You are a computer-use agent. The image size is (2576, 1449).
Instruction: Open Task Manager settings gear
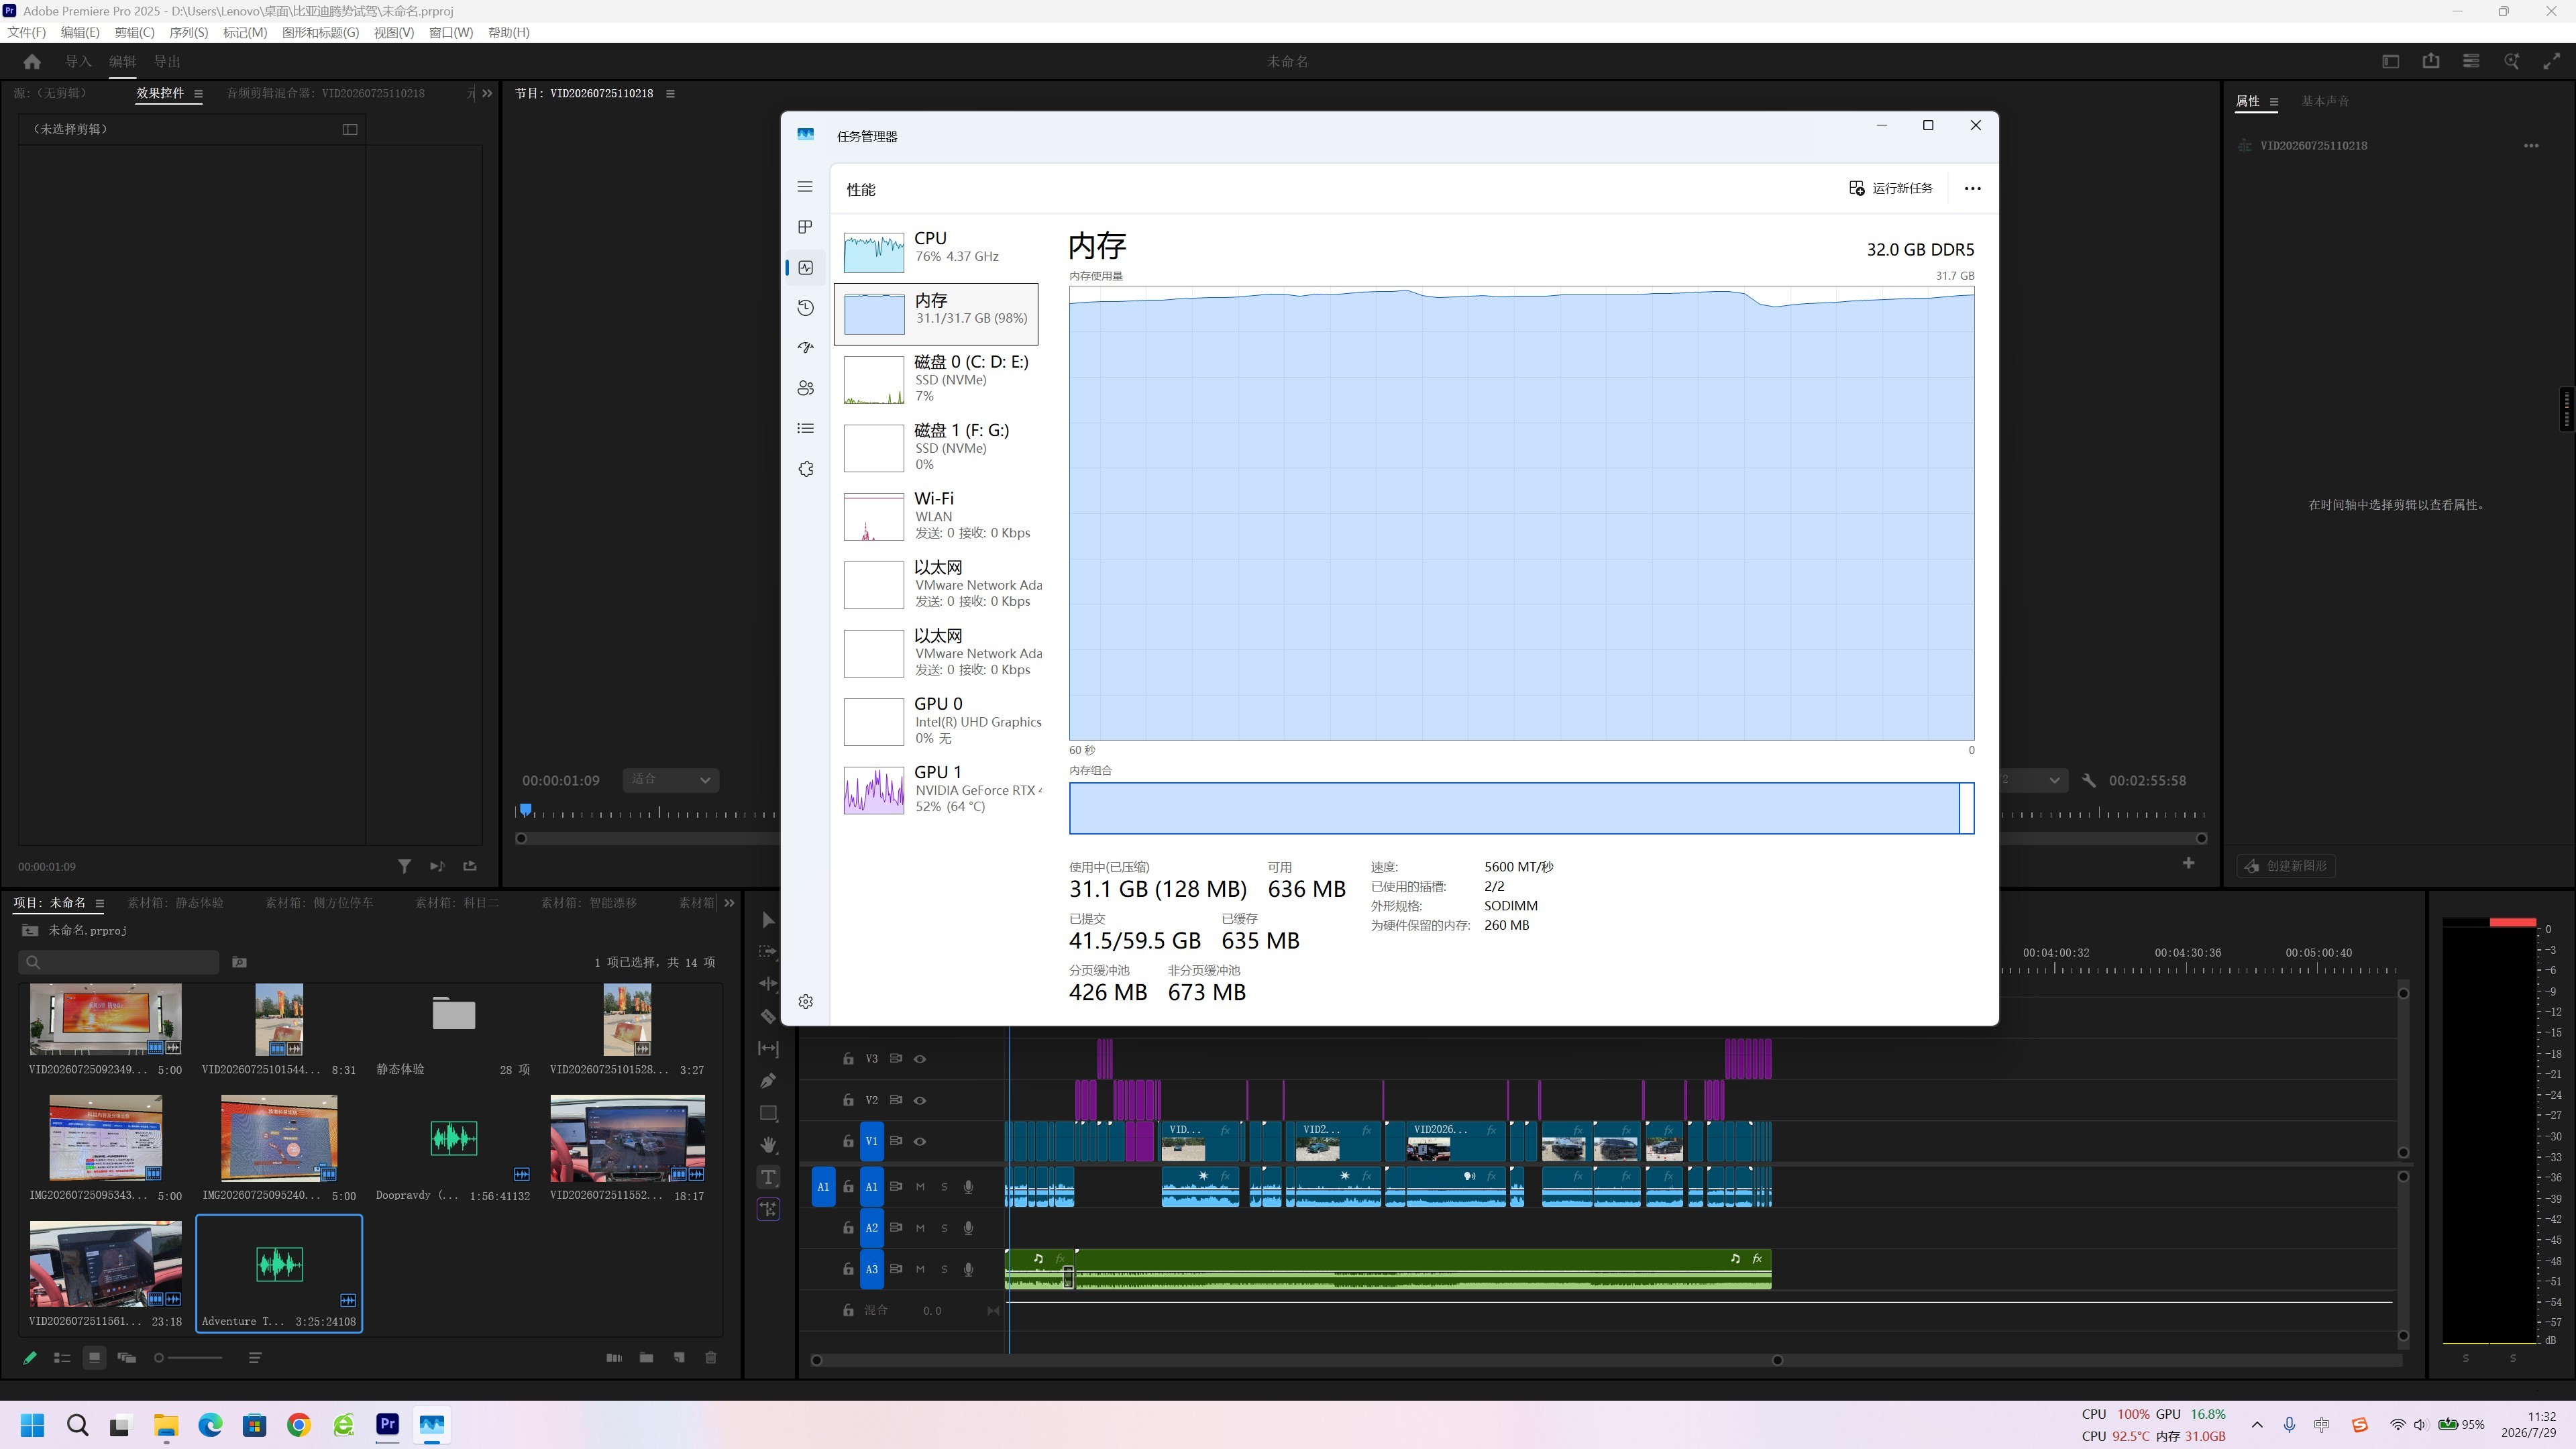coord(806,1002)
